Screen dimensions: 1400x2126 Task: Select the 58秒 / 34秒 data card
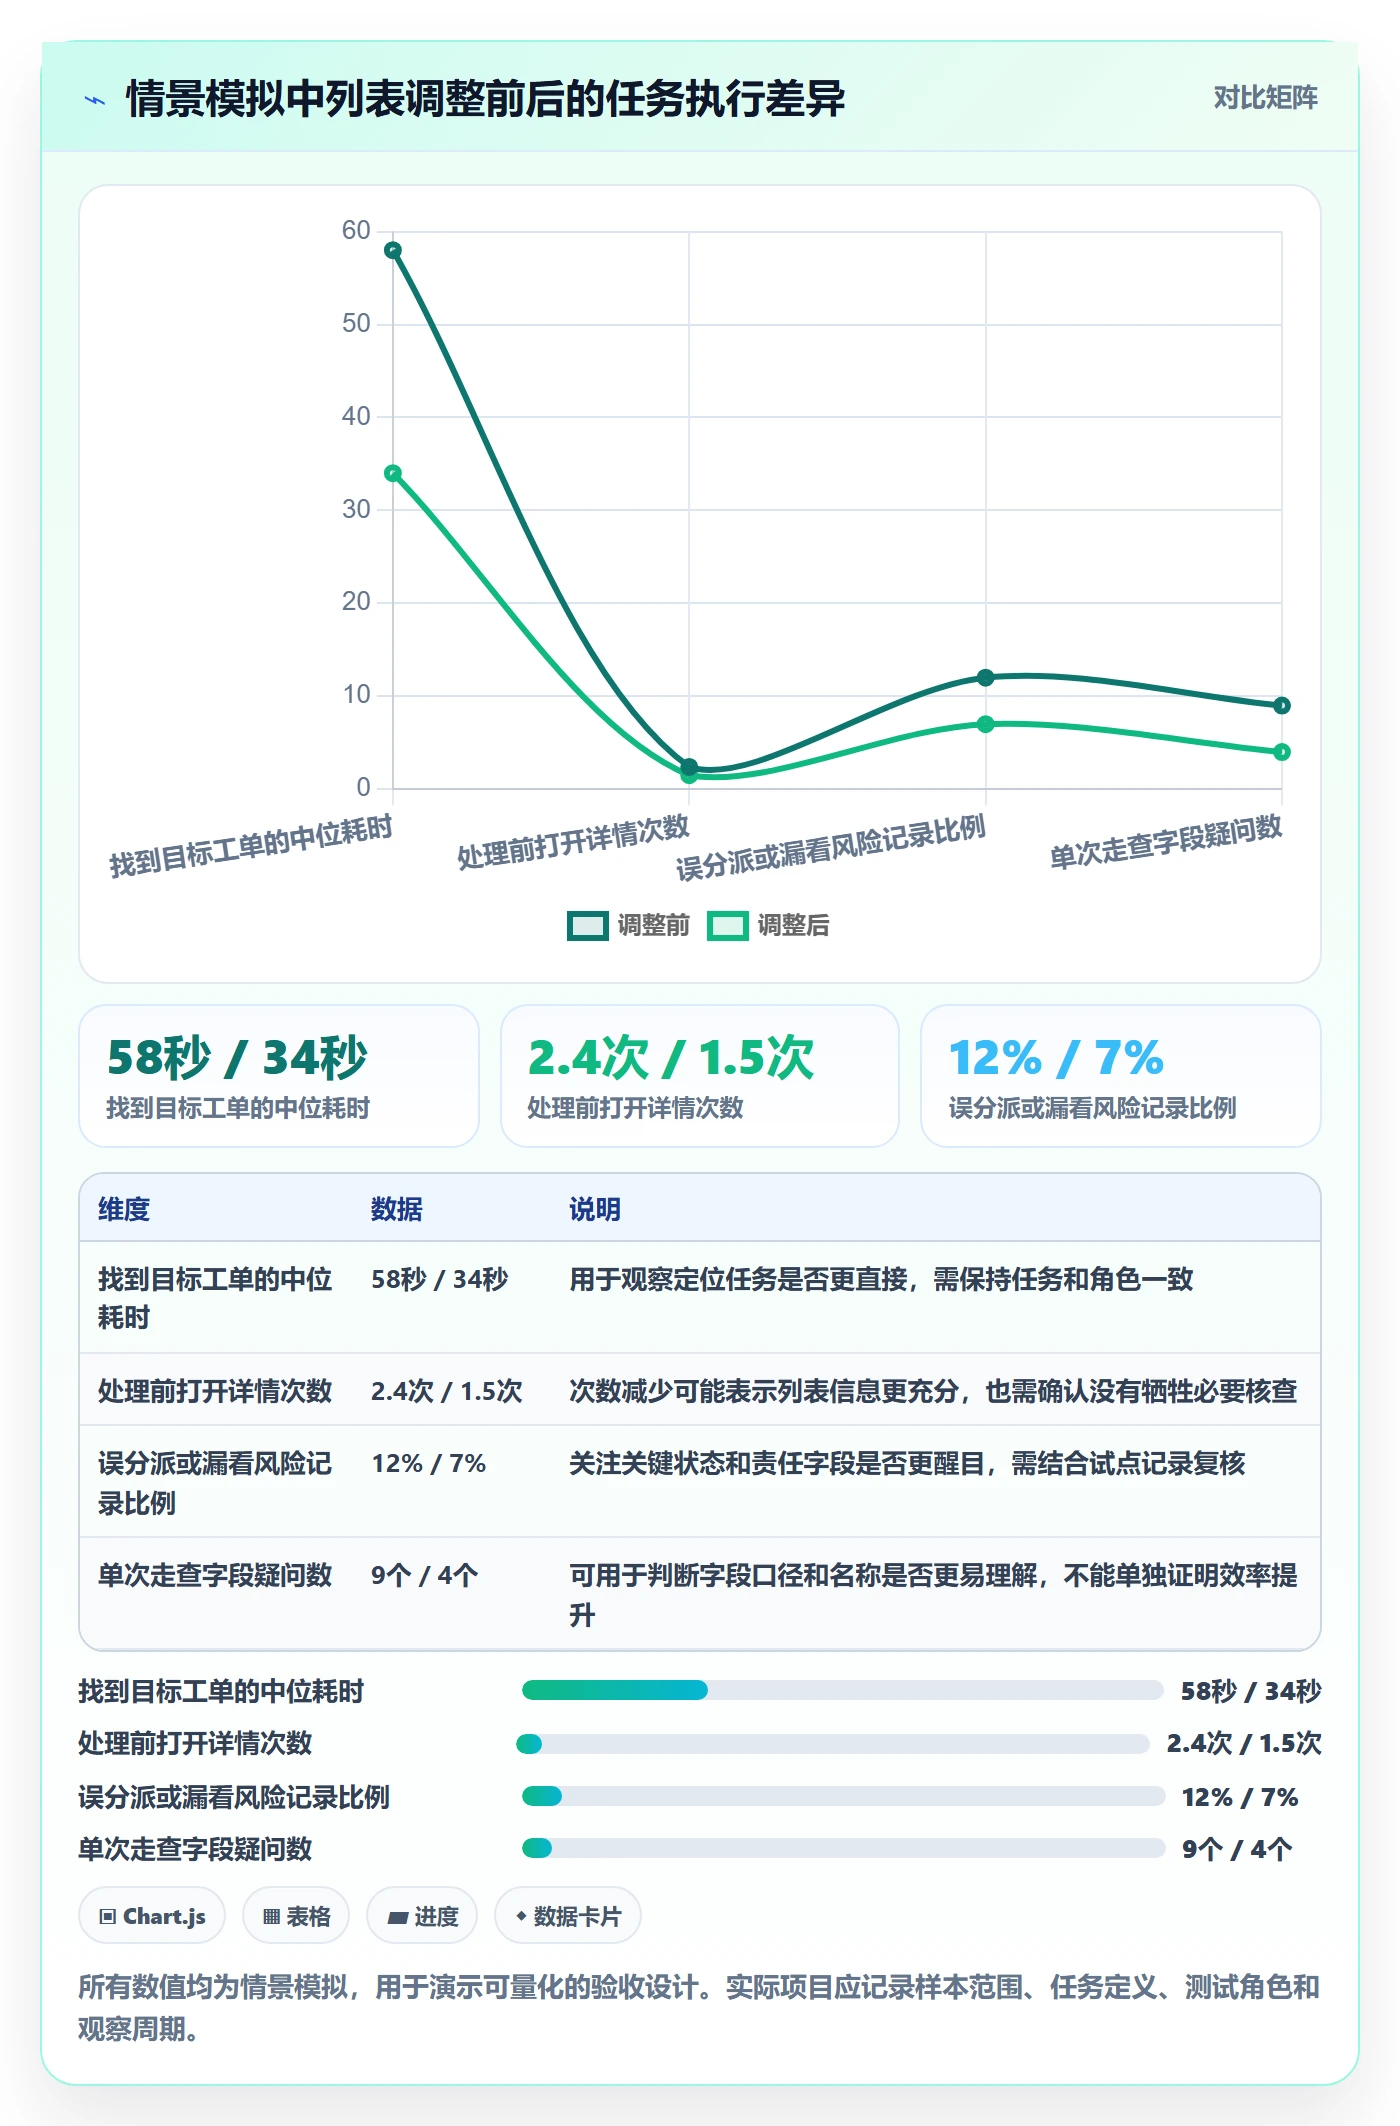[279, 1076]
